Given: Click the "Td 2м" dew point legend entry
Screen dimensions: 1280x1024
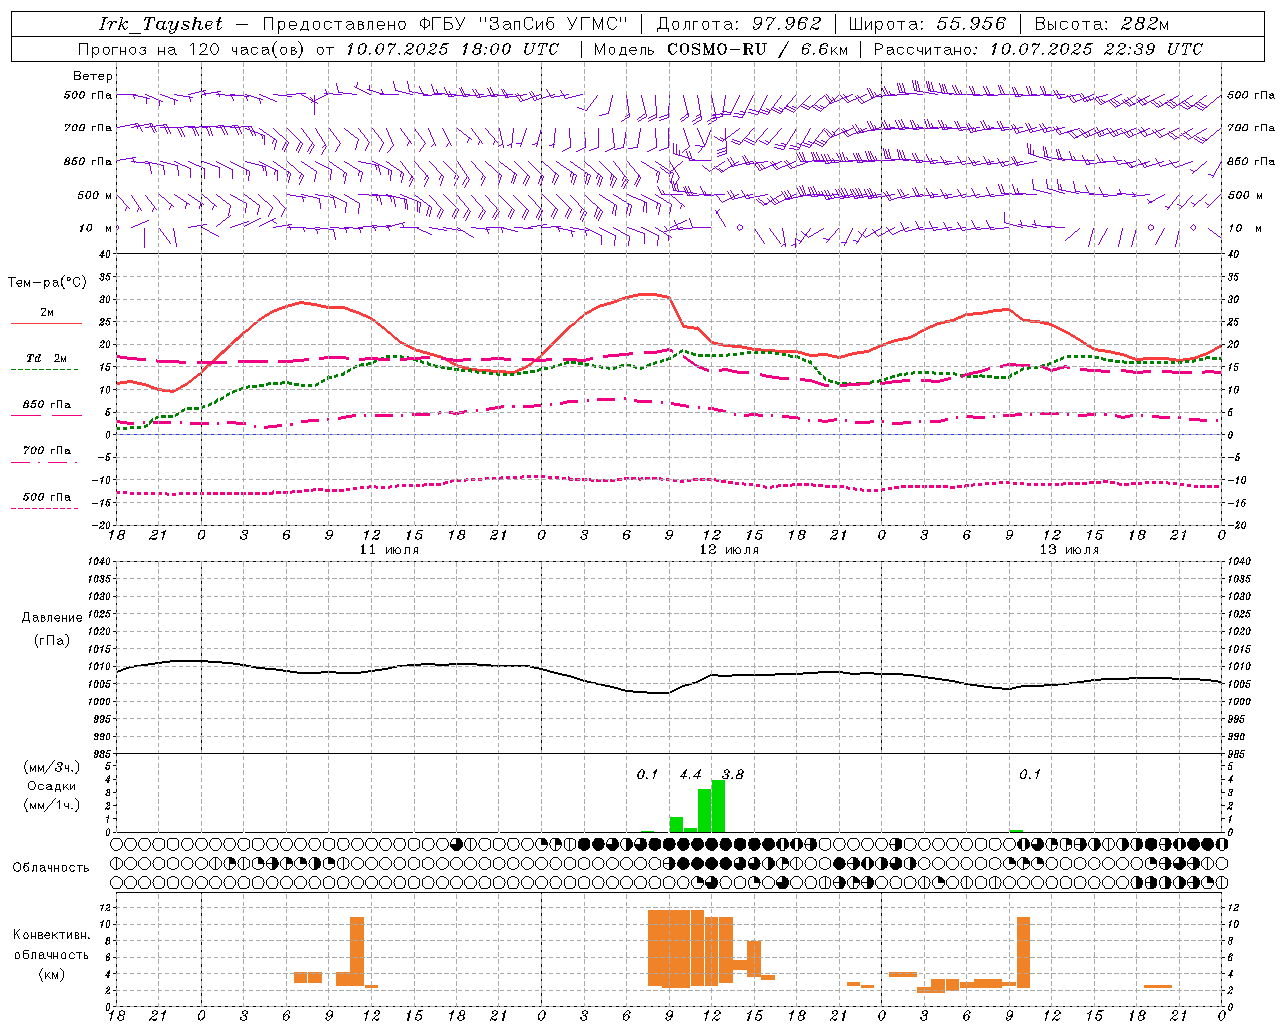Looking at the screenshot, I should [x=47, y=358].
